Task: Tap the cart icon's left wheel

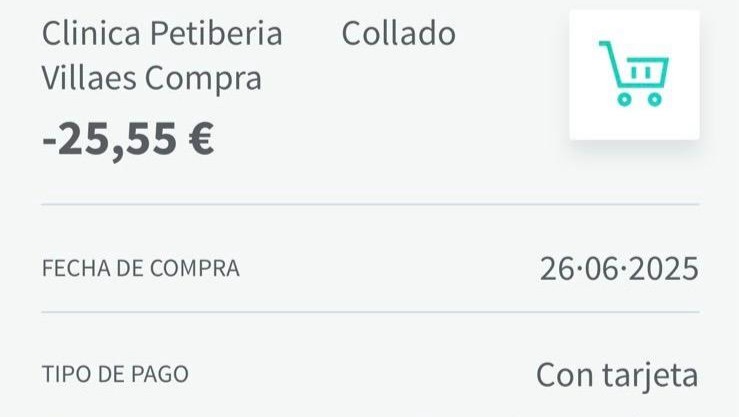Action: 624,99
